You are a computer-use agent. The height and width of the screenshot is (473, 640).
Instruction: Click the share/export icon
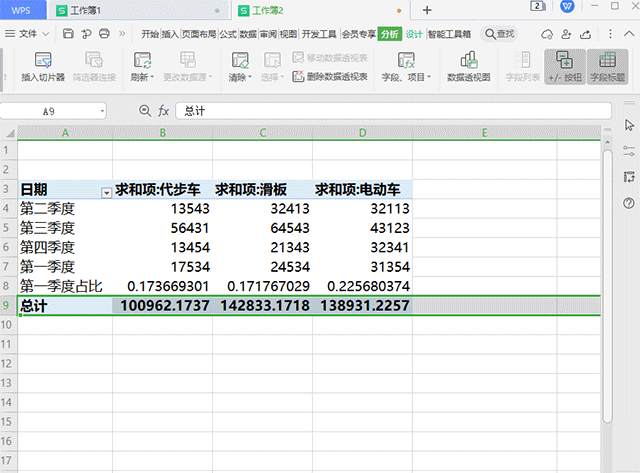pyautogui.click(x=585, y=34)
